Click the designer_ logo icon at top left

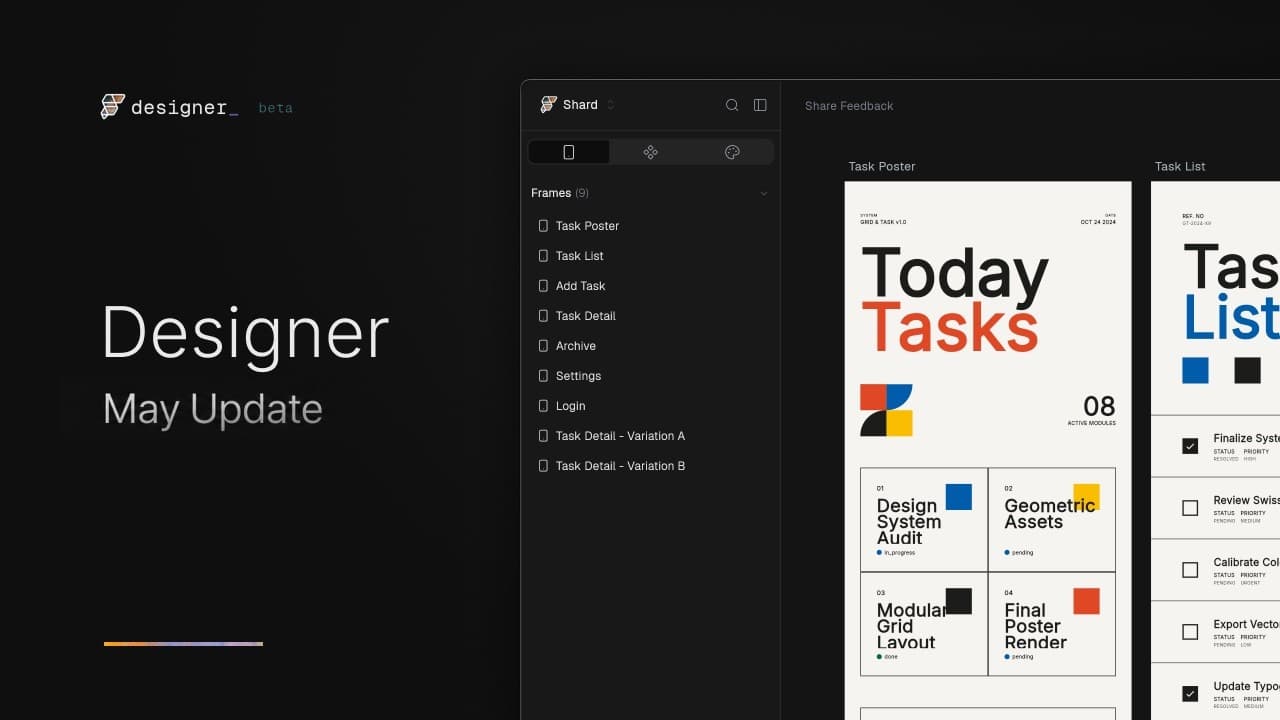[113, 107]
